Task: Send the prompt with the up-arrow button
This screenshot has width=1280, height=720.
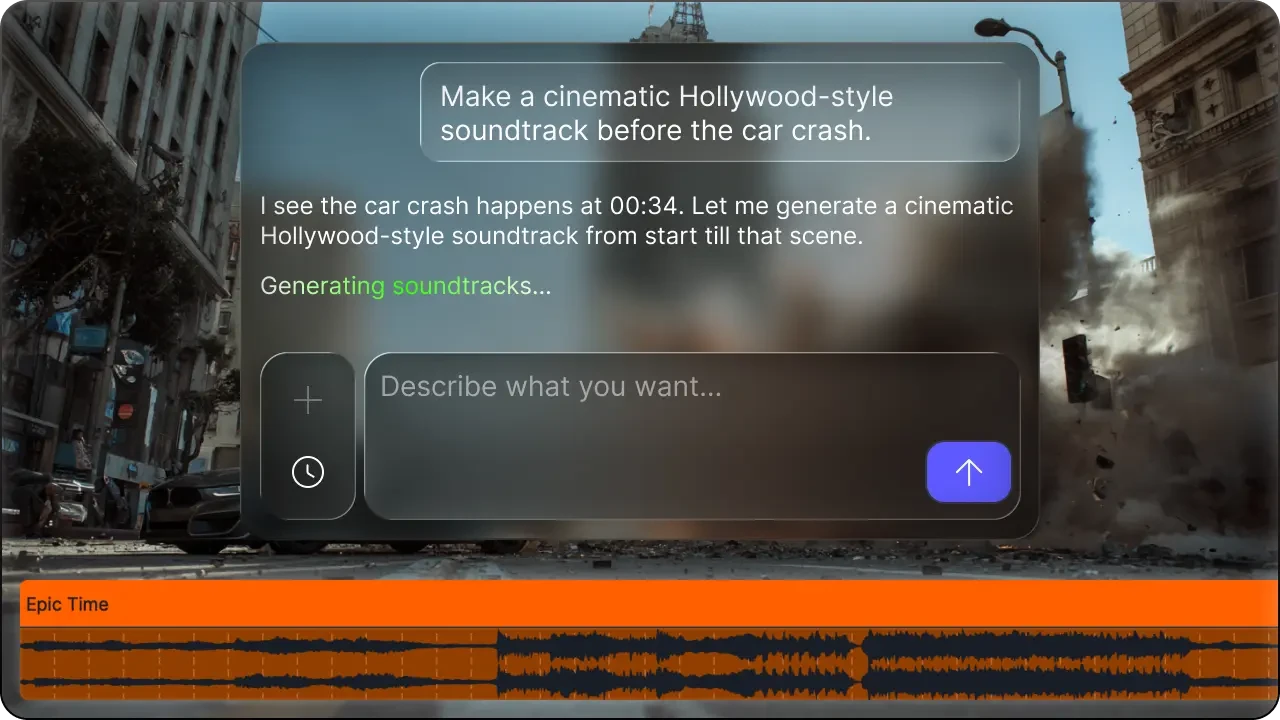Action: click(x=968, y=472)
